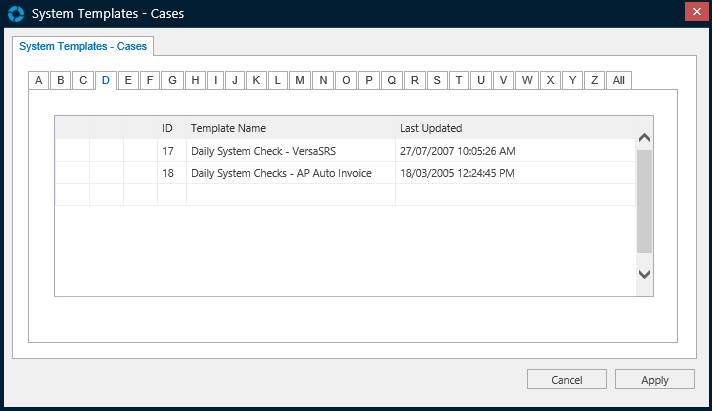Sort by the Last Updated column header
Image resolution: width=712 pixels, height=411 pixels.
pos(431,128)
